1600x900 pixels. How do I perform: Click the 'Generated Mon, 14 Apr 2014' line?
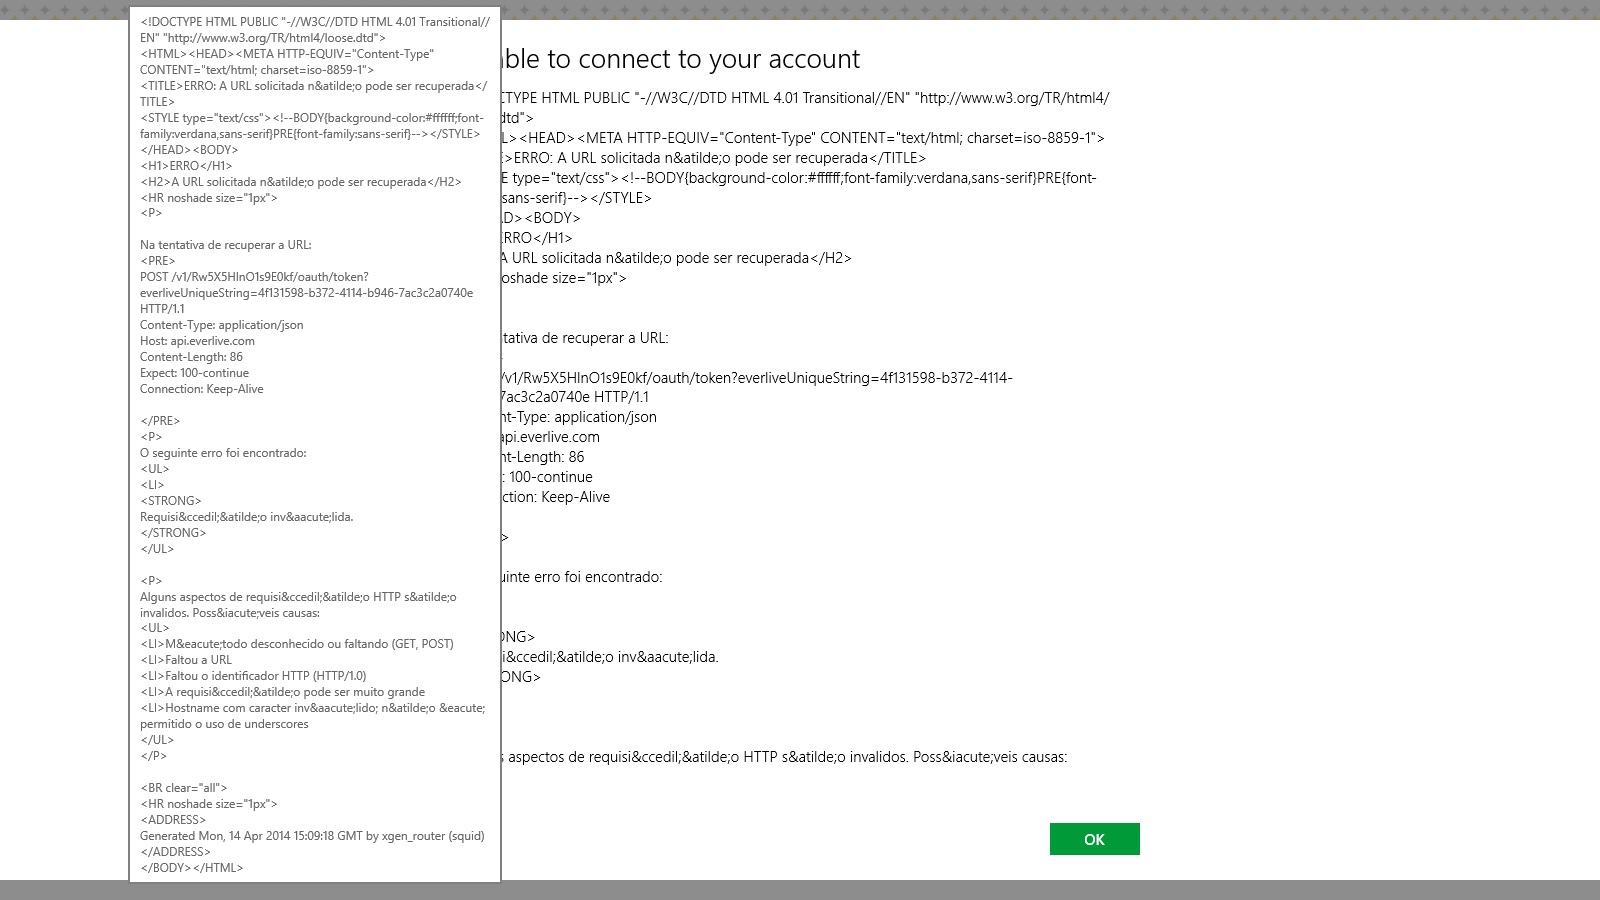[312, 836]
